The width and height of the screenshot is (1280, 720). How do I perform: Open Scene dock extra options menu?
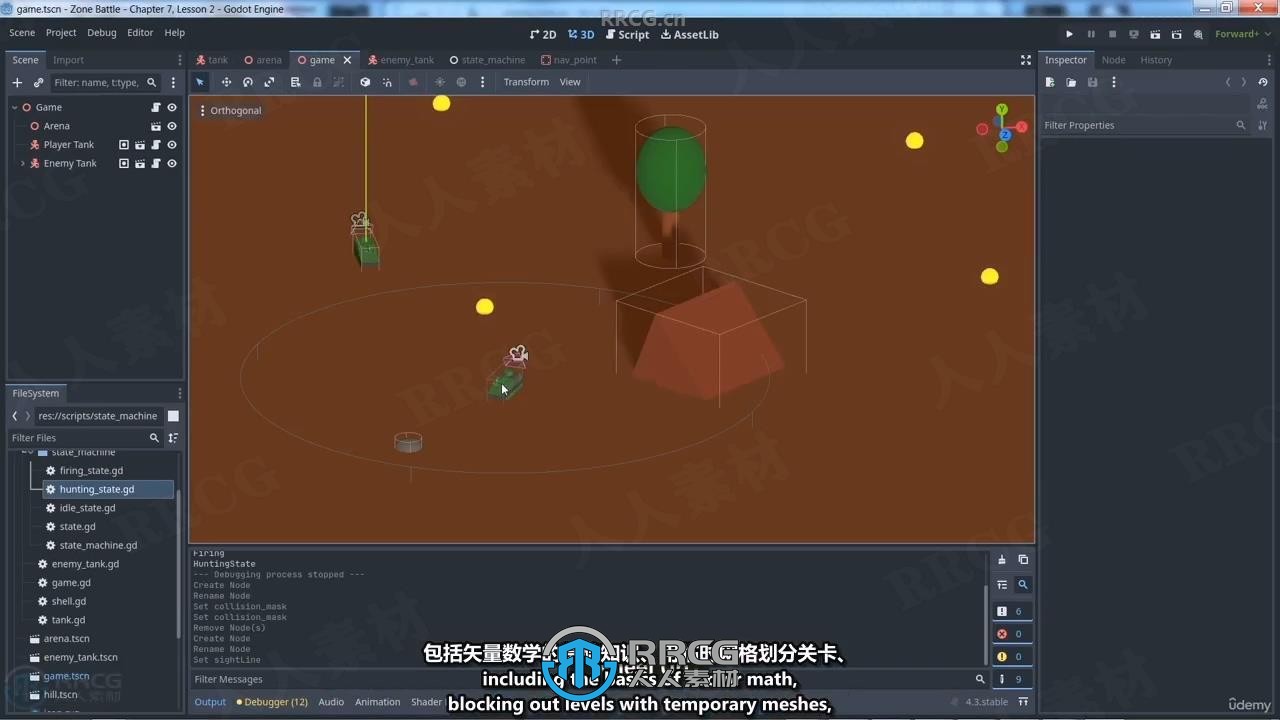pos(173,83)
